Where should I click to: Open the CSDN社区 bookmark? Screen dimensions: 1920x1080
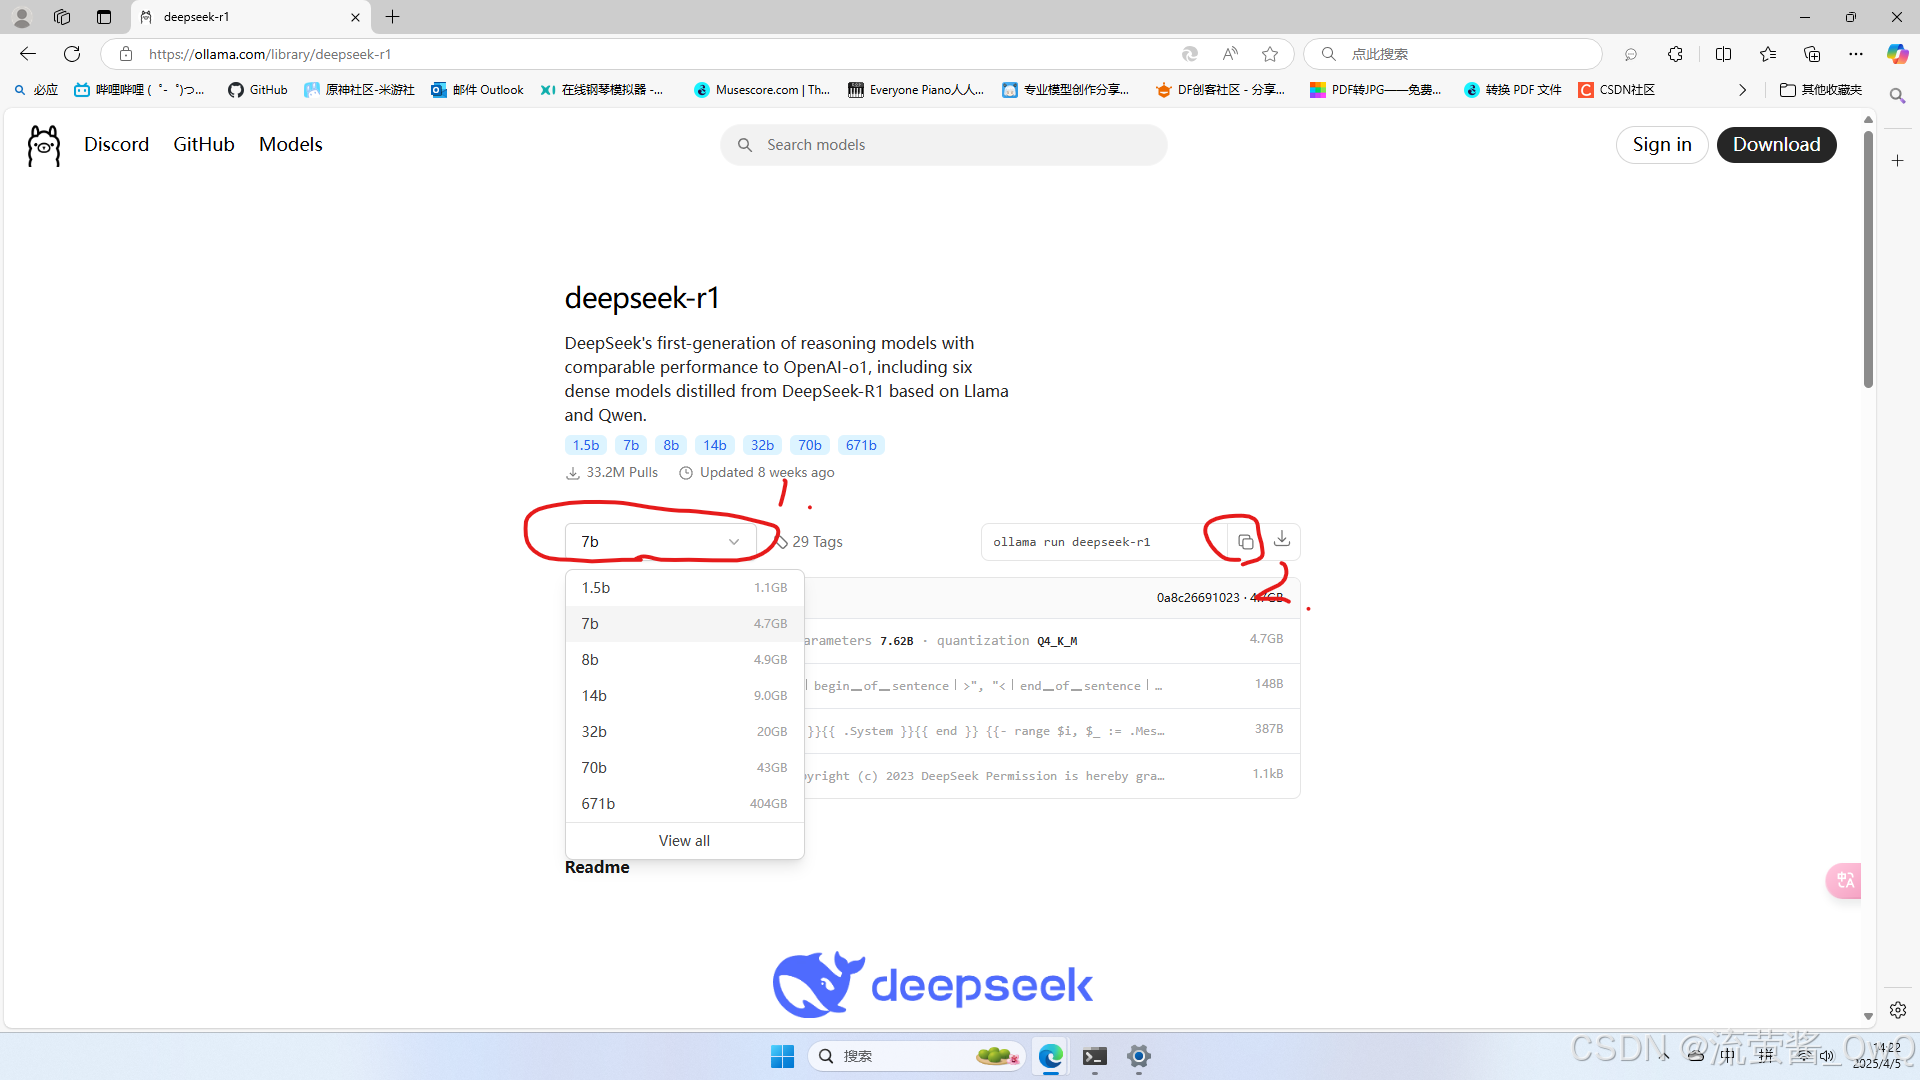click(1616, 90)
